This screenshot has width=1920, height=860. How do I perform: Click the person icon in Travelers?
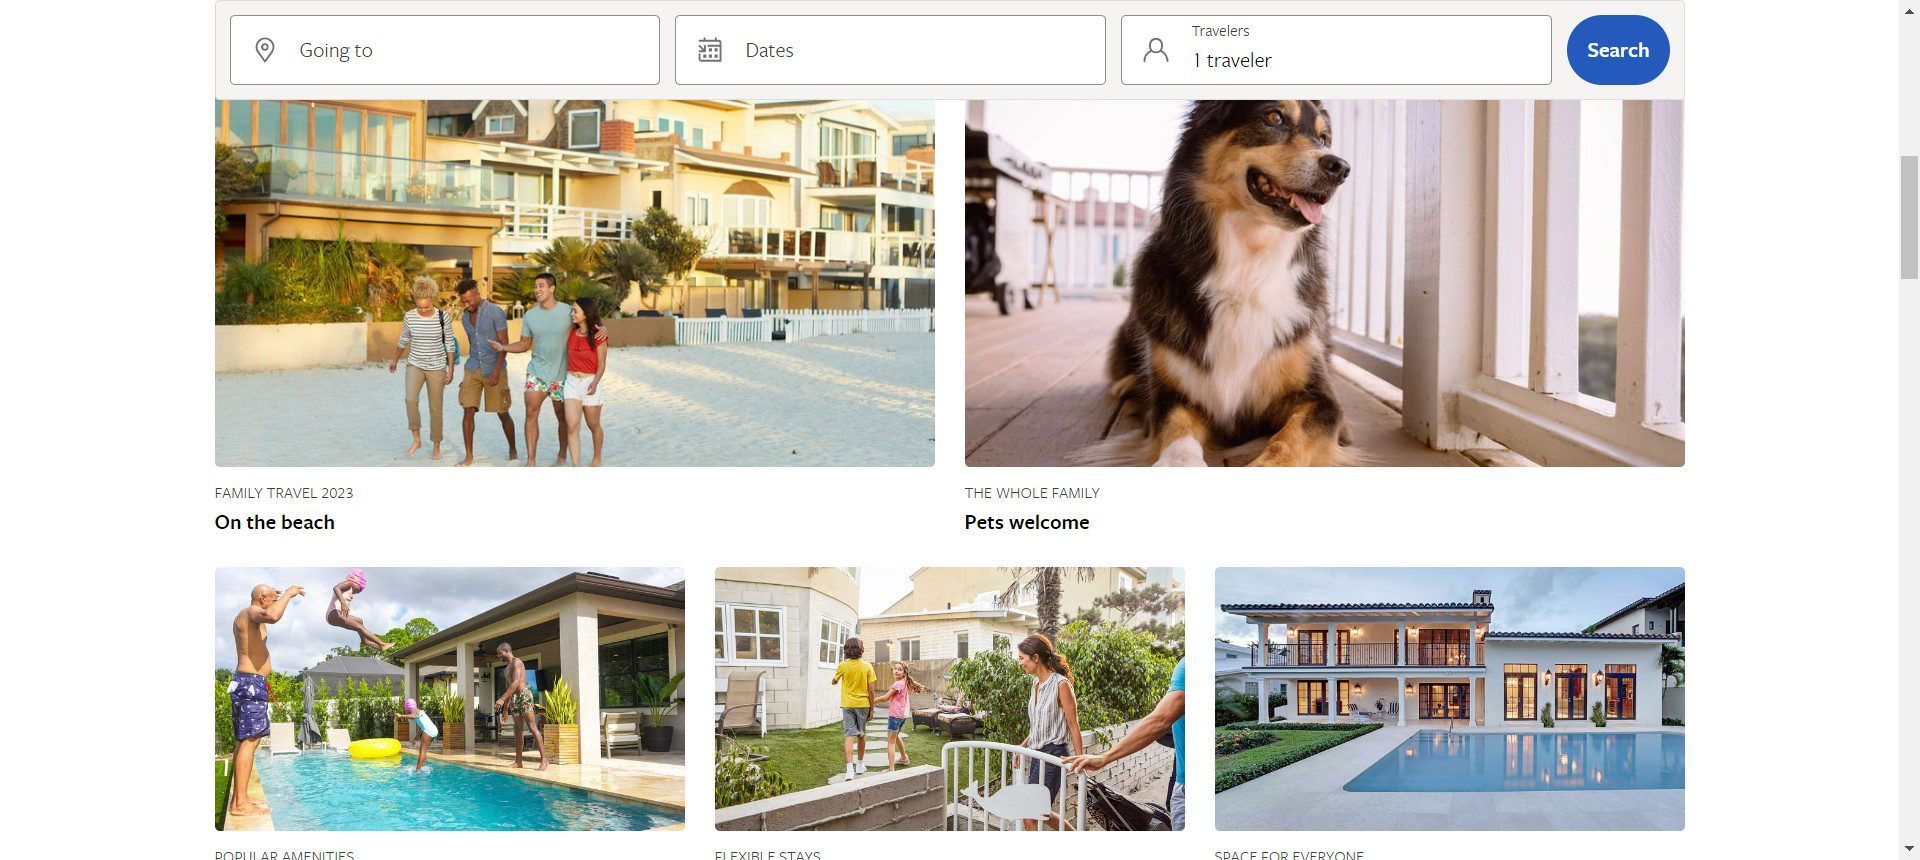point(1156,50)
